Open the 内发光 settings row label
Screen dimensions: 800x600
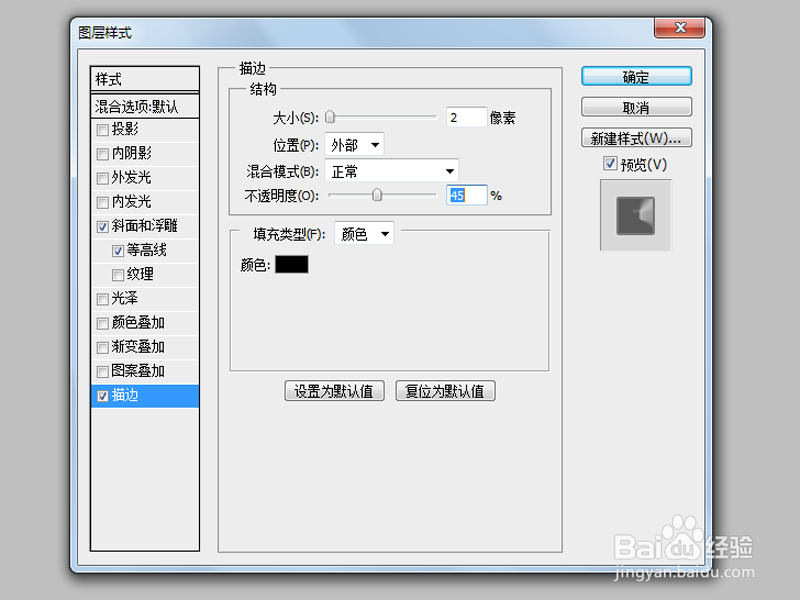pyautogui.click(x=132, y=202)
